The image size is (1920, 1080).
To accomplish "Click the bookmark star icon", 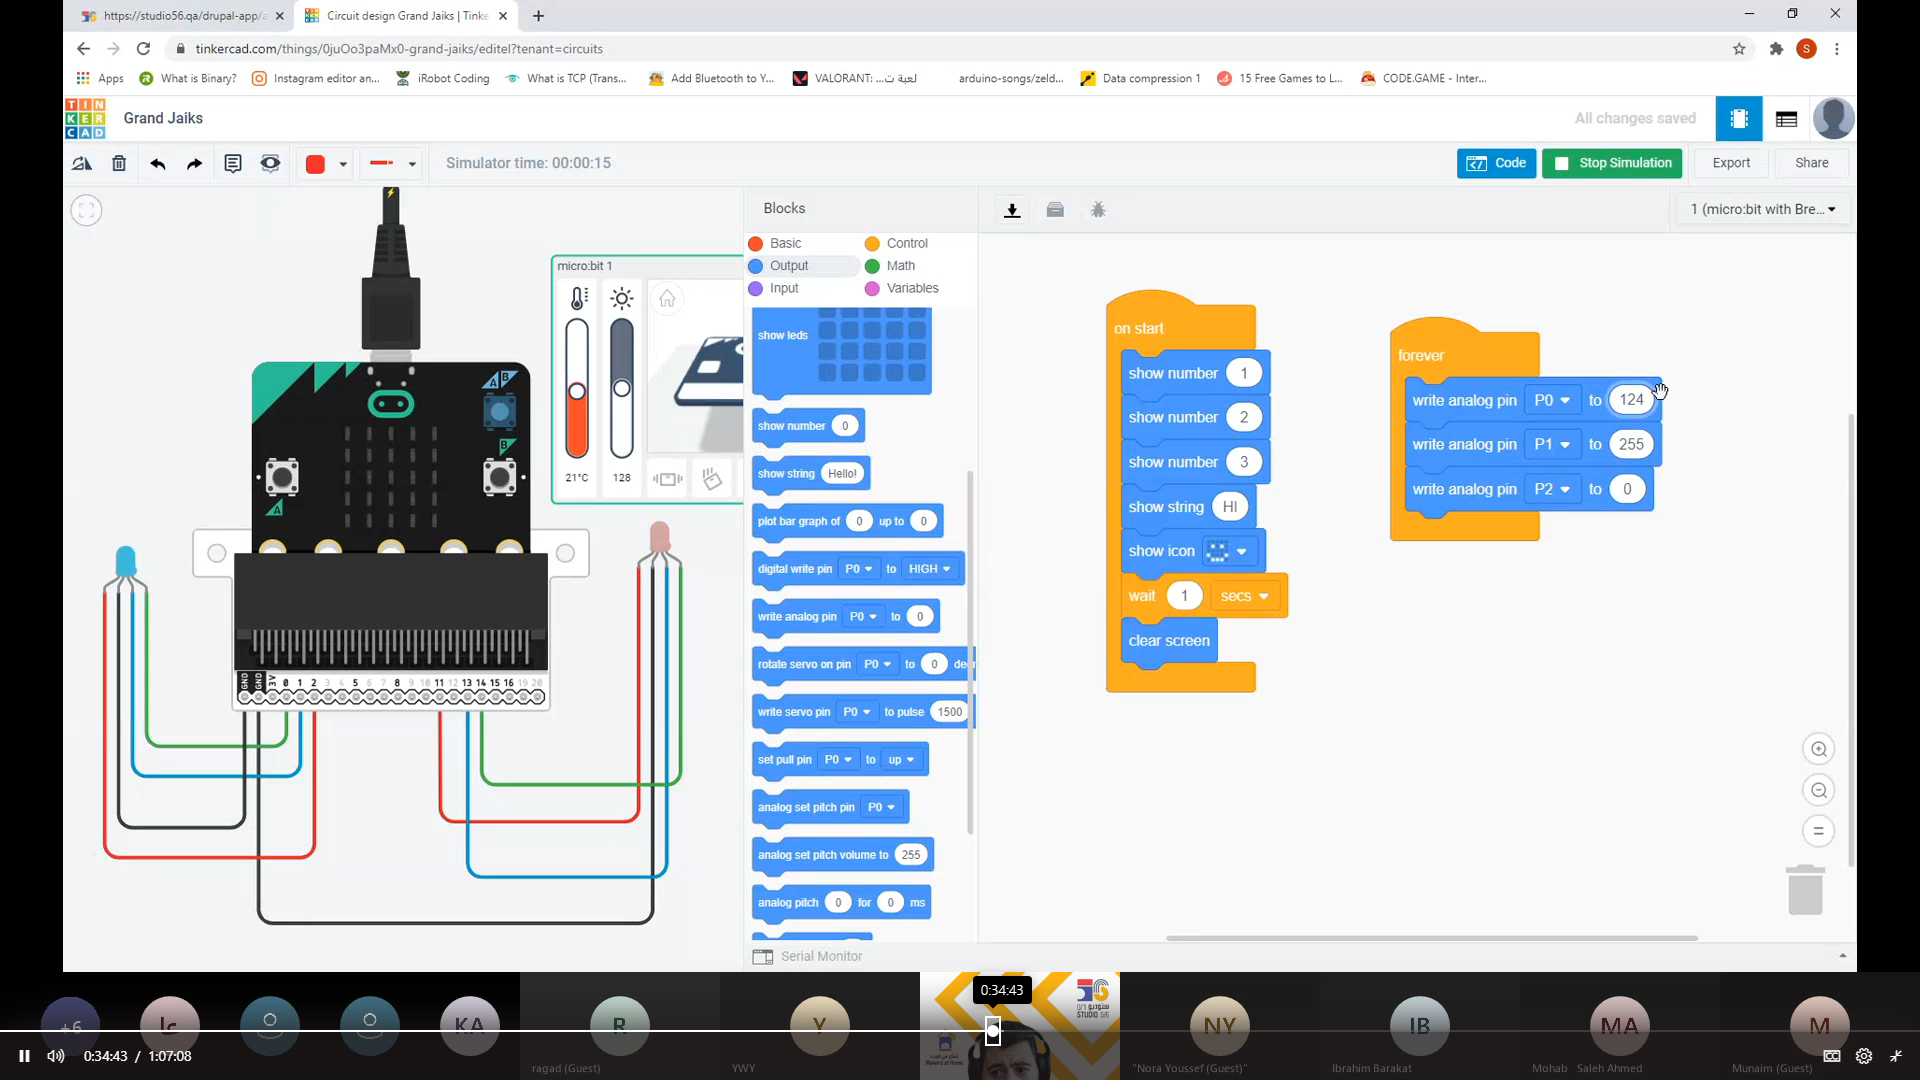I will click(x=1739, y=48).
